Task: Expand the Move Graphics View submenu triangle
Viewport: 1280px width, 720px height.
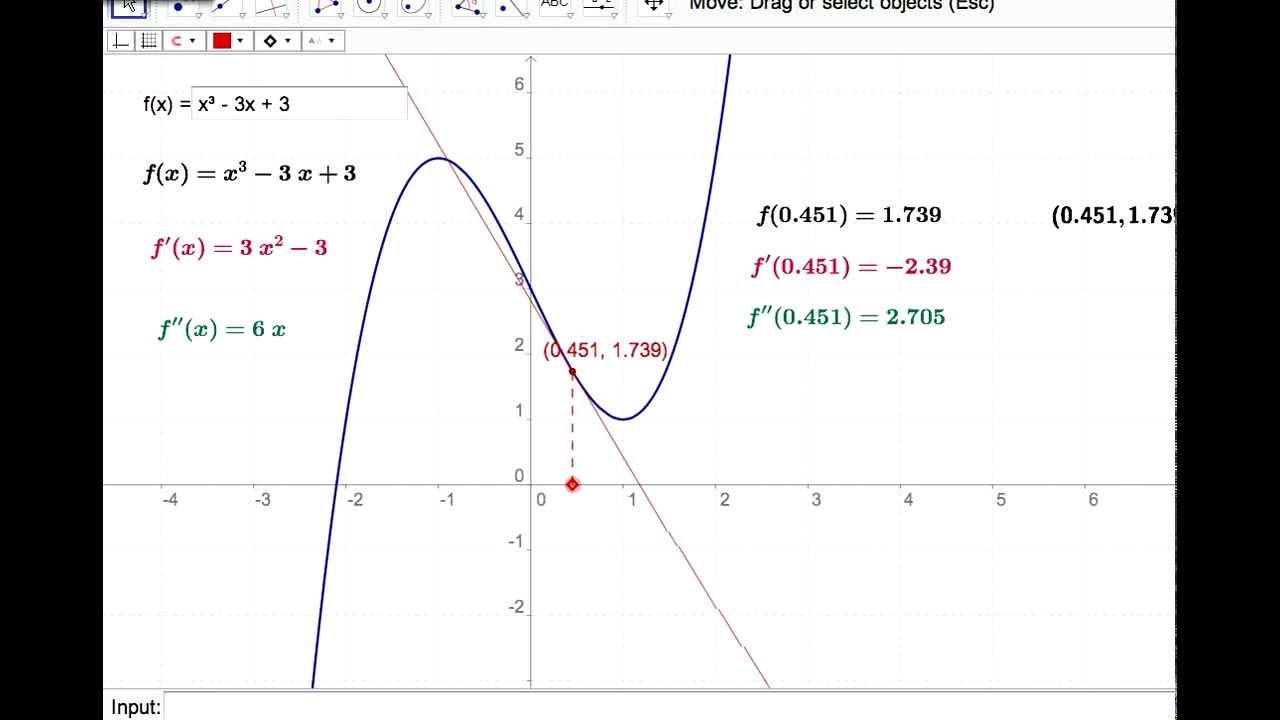Action: pyautogui.click(x=669, y=15)
